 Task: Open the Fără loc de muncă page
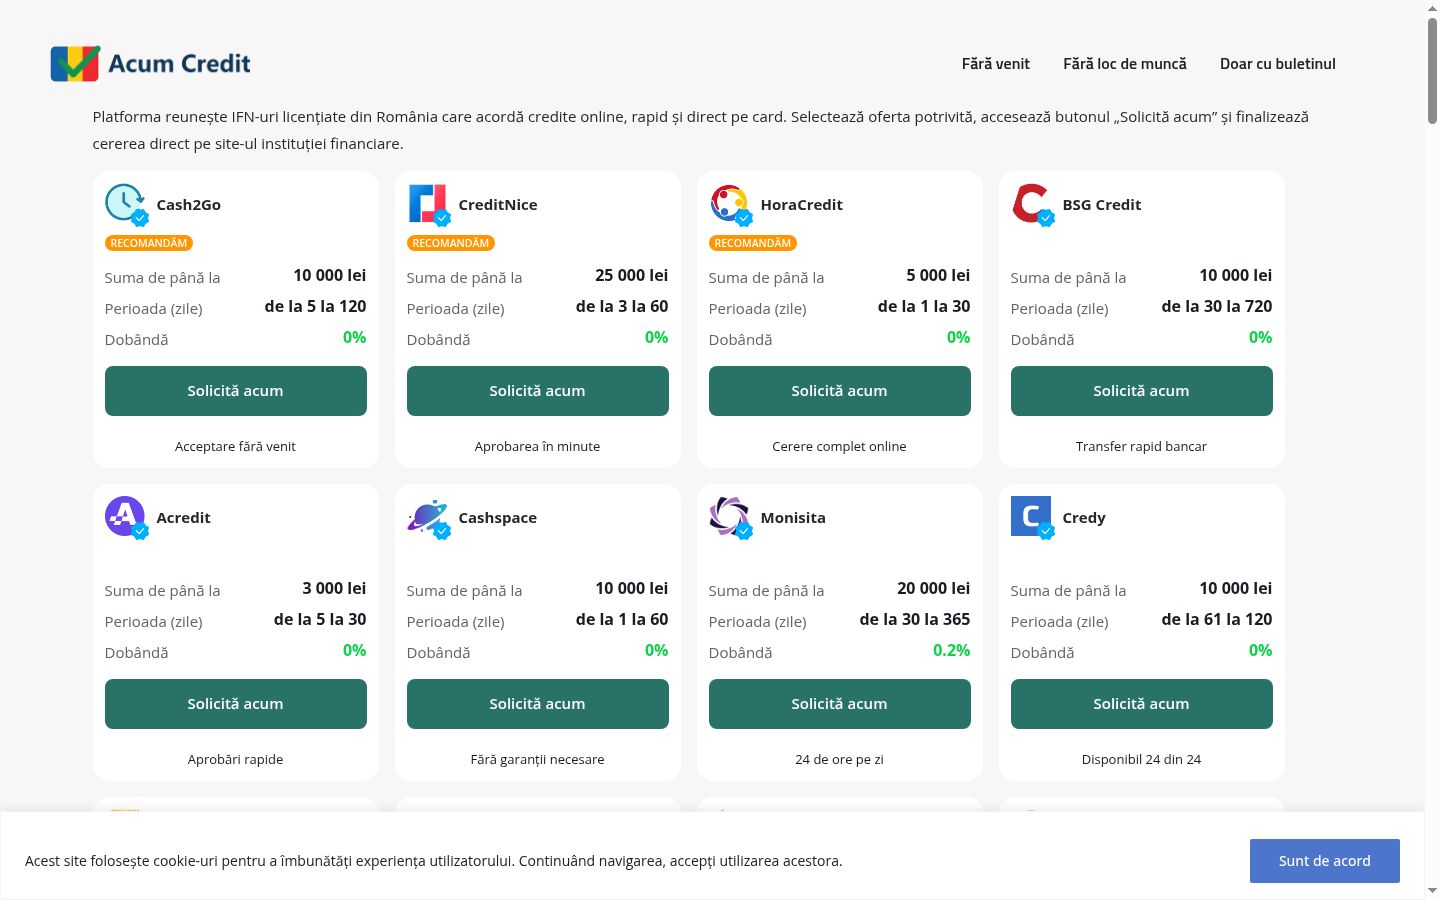[x=1125, y=64]
